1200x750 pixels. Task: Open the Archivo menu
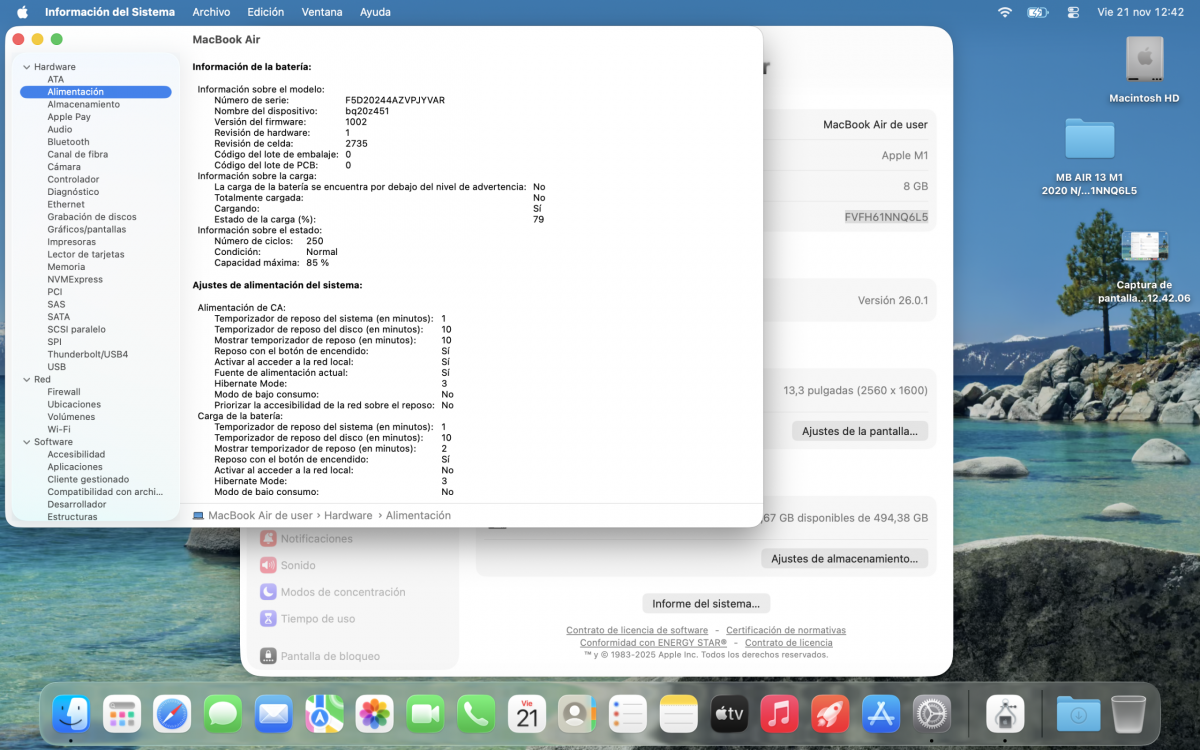click(x=211, y=12)
